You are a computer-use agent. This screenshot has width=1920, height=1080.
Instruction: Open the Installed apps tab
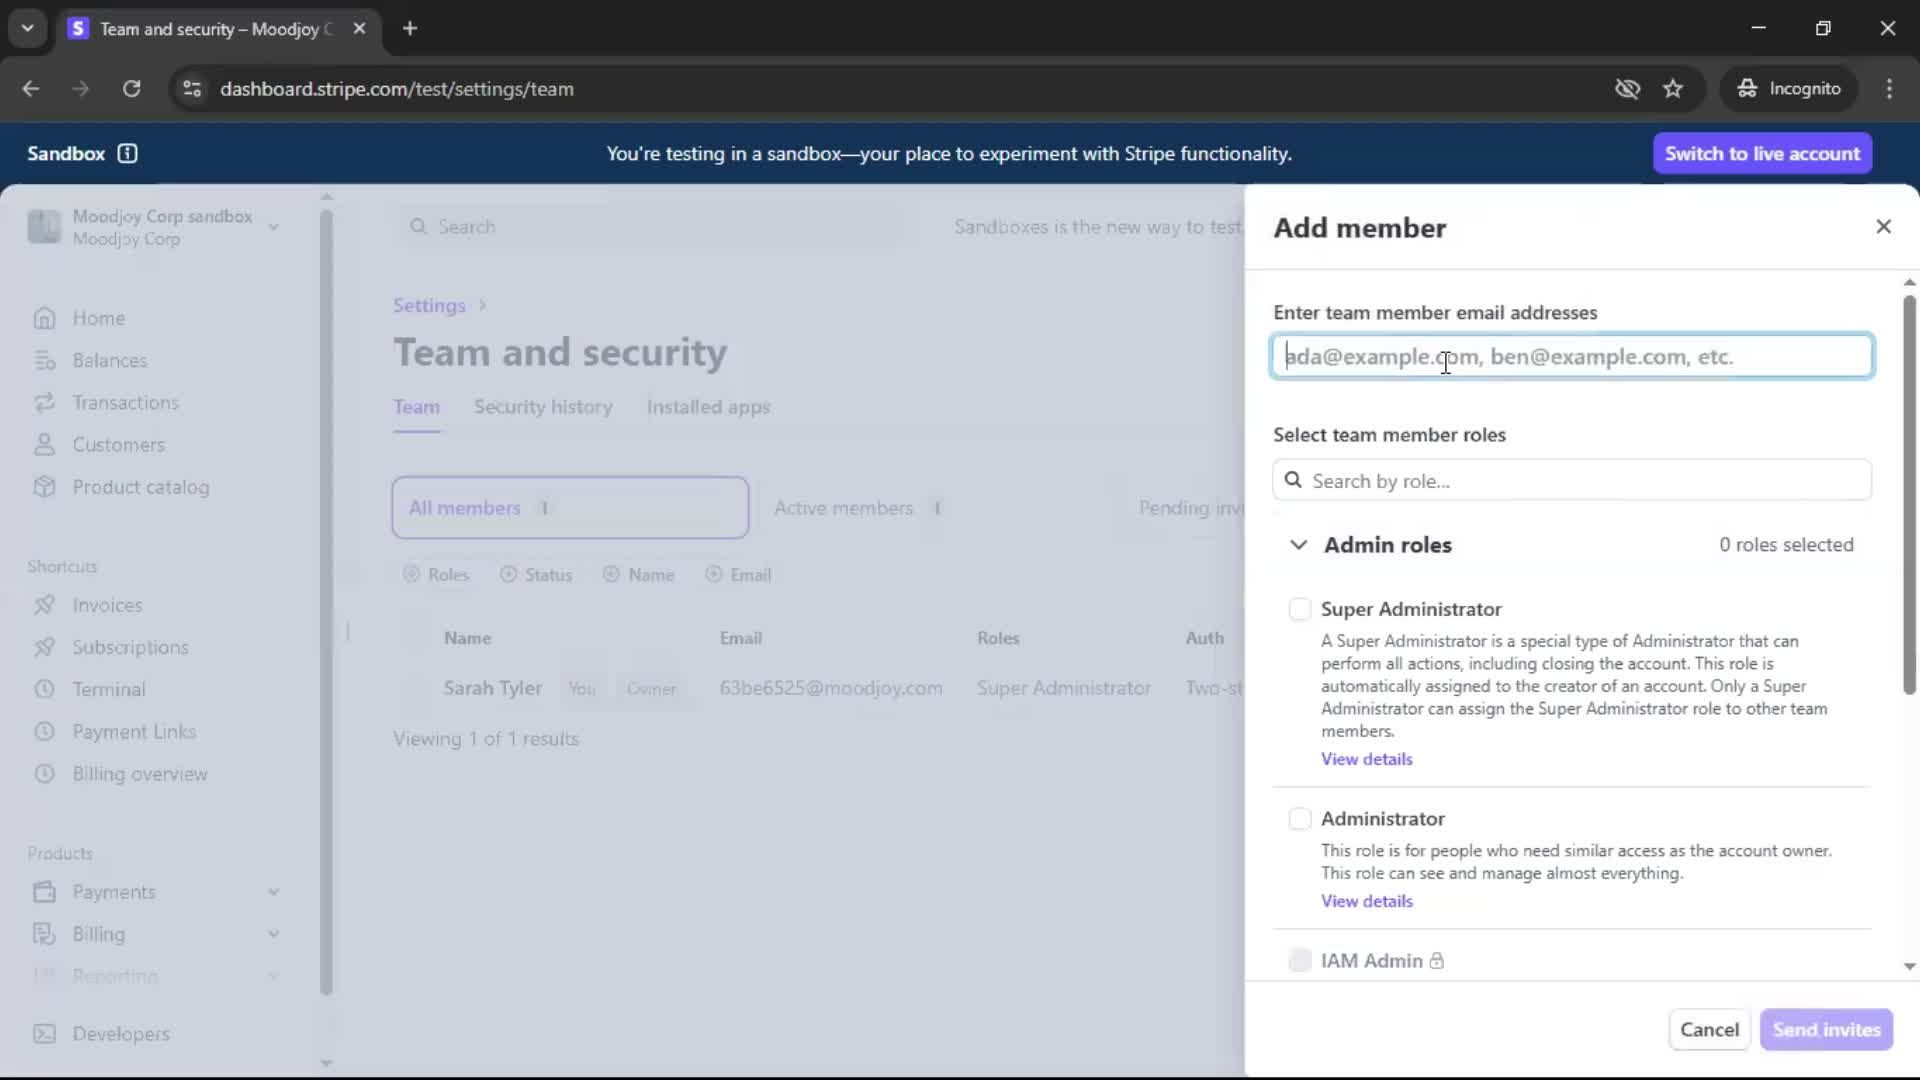tap(708, 407)
